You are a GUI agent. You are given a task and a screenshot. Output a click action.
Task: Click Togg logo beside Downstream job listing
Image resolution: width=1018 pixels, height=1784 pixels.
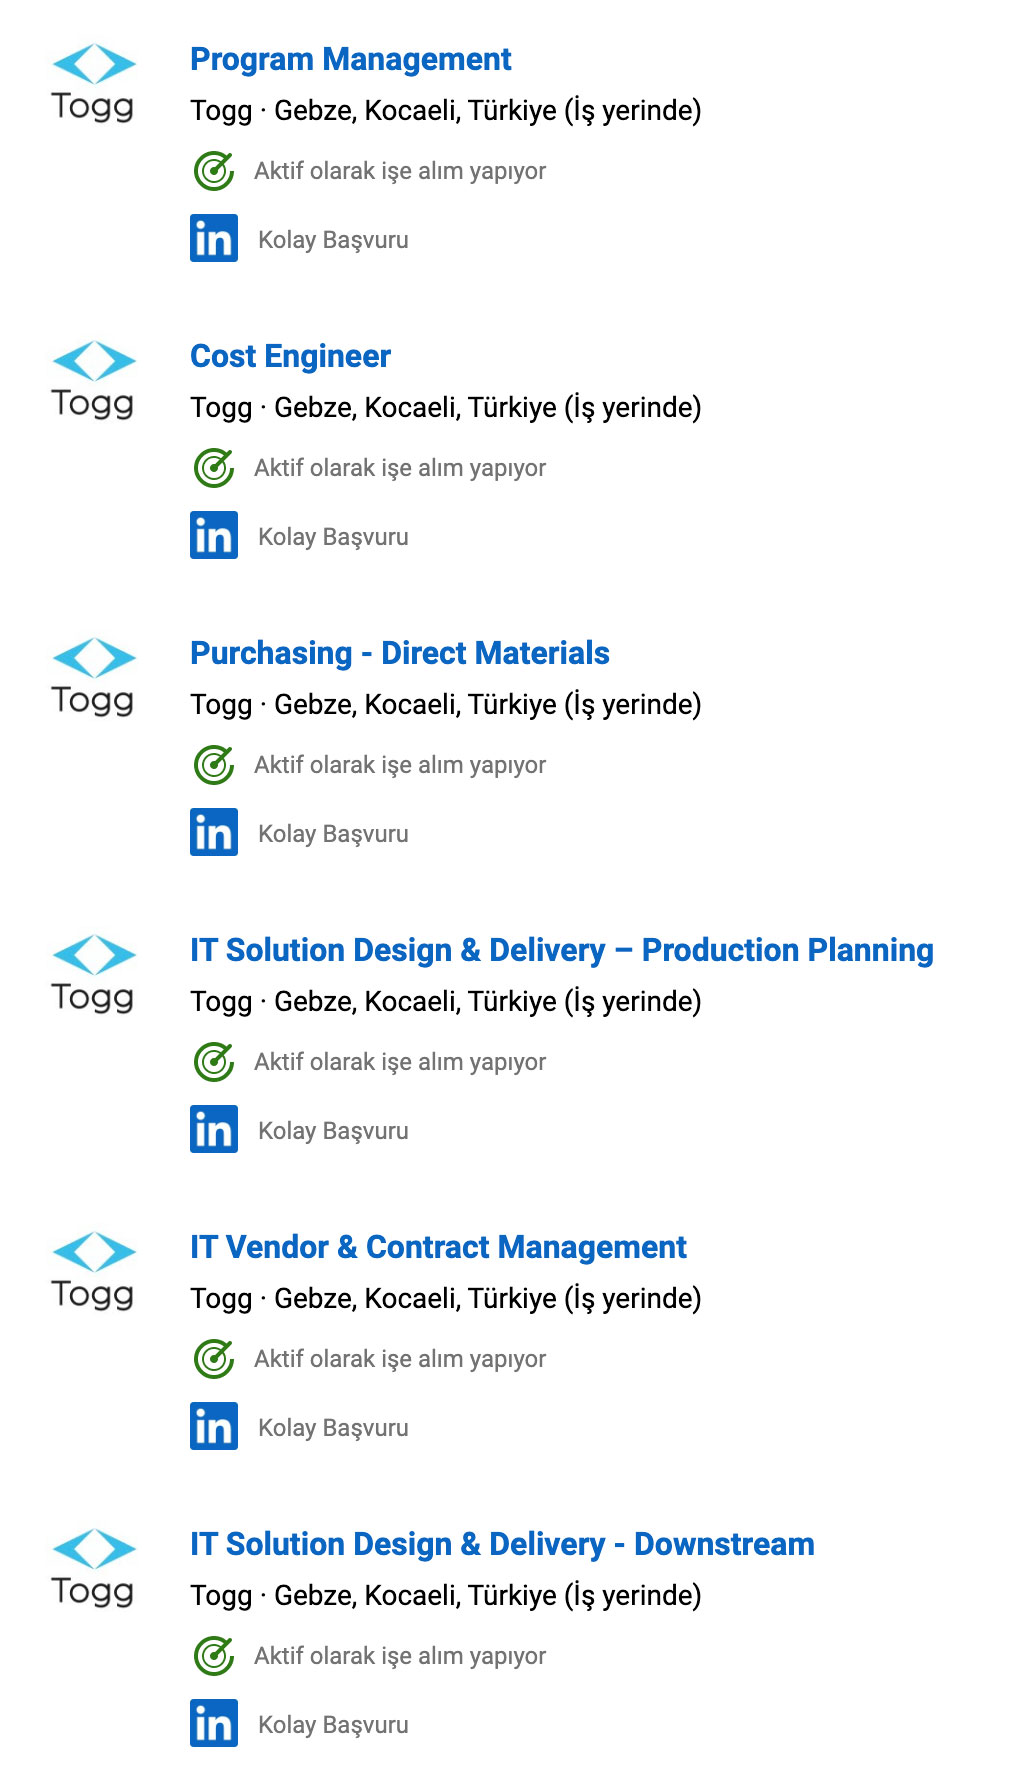point(93,1568)
